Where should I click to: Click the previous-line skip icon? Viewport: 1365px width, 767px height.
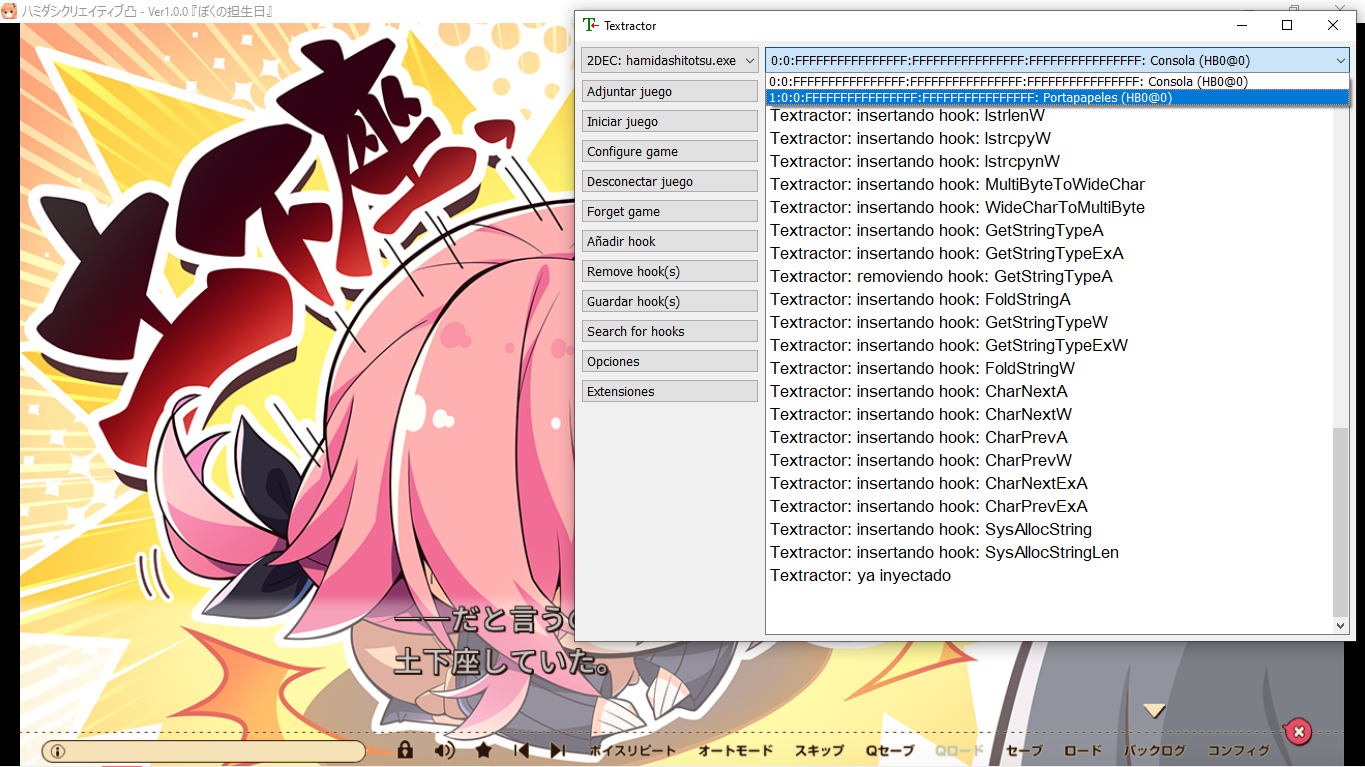coord(520,749)
